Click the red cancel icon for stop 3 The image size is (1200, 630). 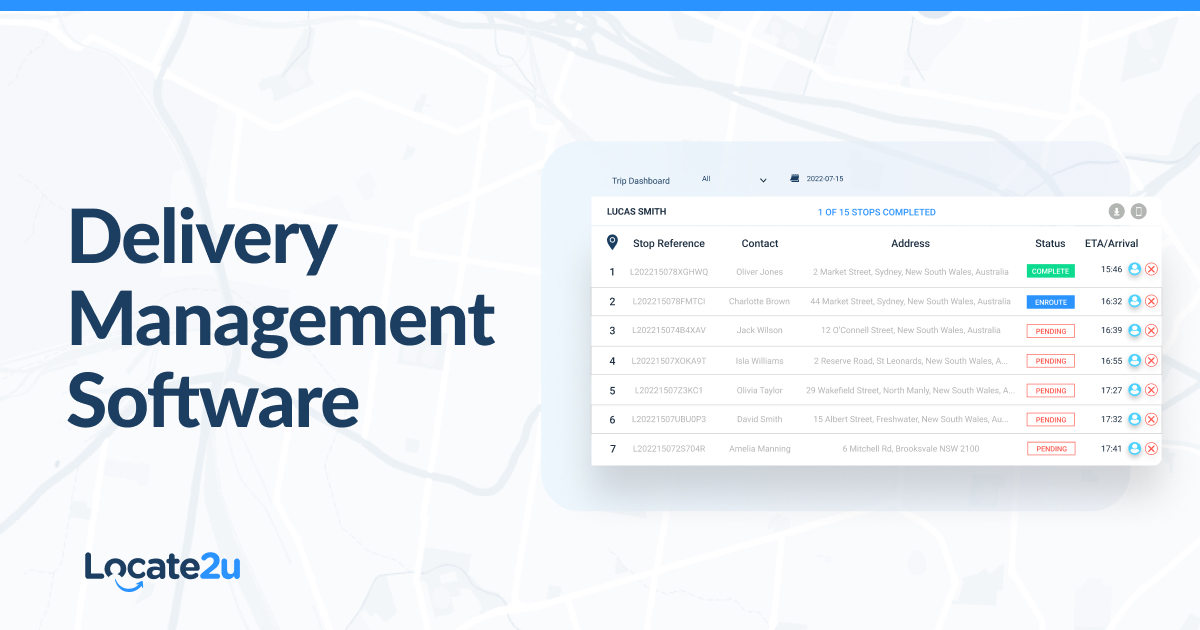pyautogui.click(x=1151, y=330)
